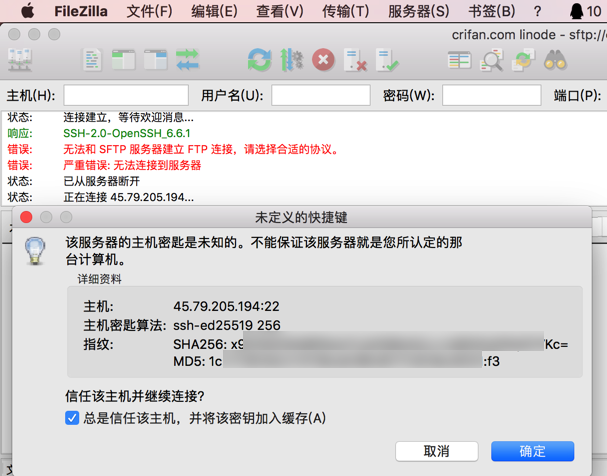The width and height of the screenshot is (607, 476).
Task: Select host value 45.79.205.194:22
Action: [x=226, y=306]
